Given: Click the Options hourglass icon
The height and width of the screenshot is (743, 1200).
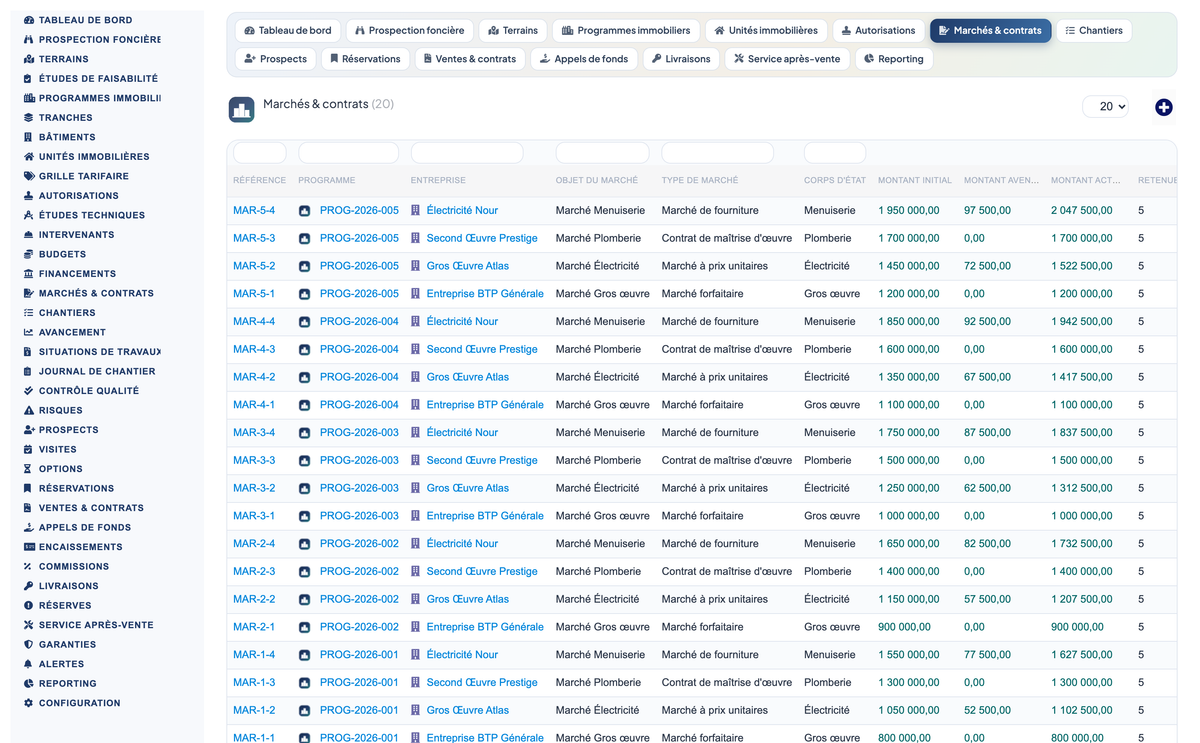Looking at the screenshot, I should point(29,469).
